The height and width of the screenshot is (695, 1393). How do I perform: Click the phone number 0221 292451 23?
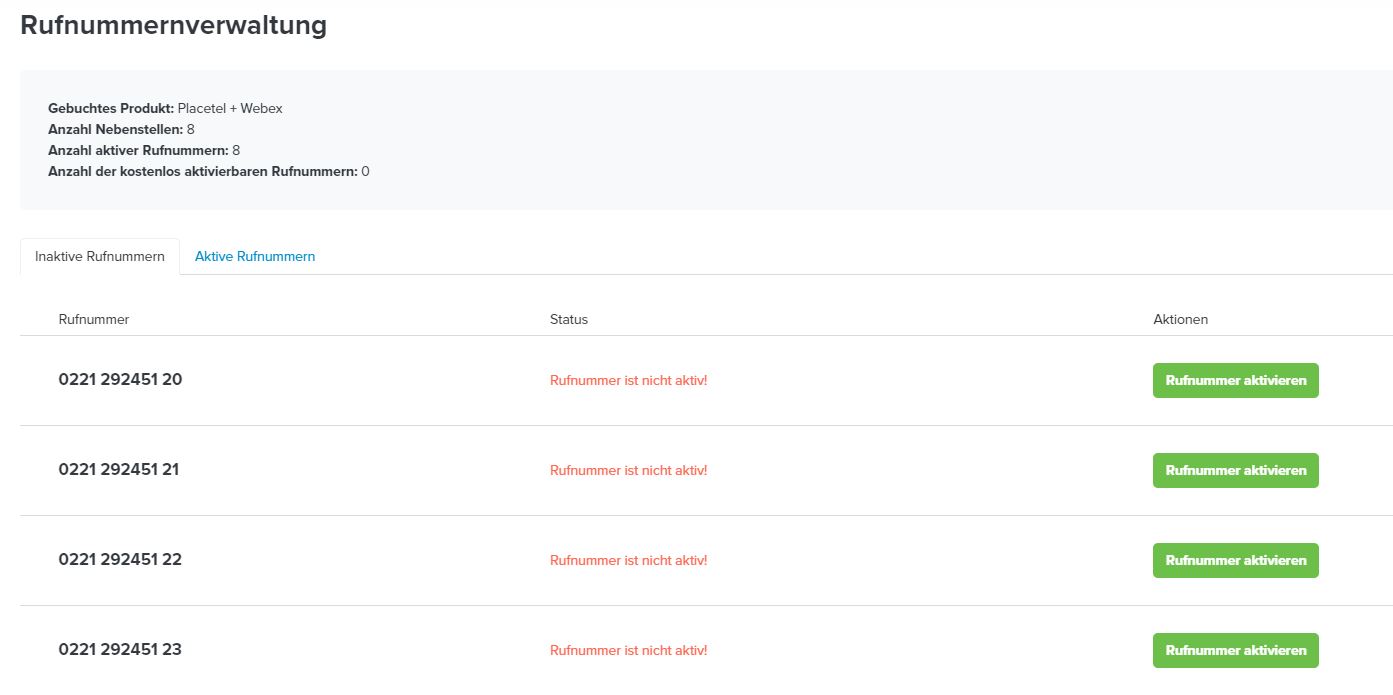point(120,650)
